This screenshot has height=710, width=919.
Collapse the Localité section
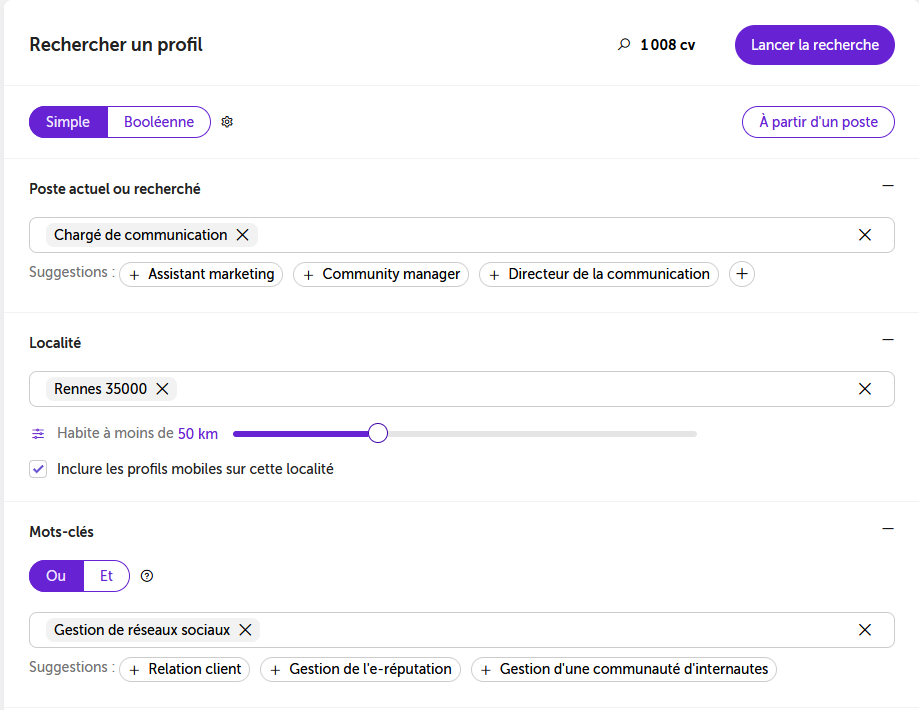click(x=888, y=339)
